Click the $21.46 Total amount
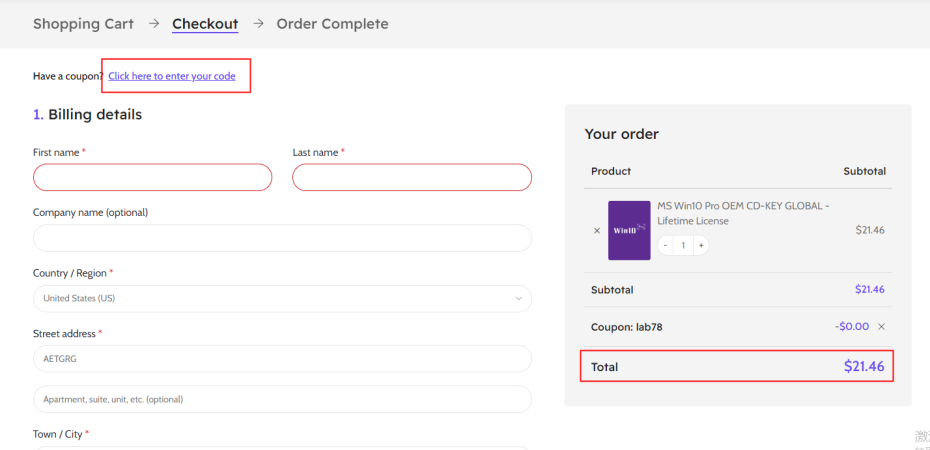This screenshot has width=930, height=450. (864, 367)
